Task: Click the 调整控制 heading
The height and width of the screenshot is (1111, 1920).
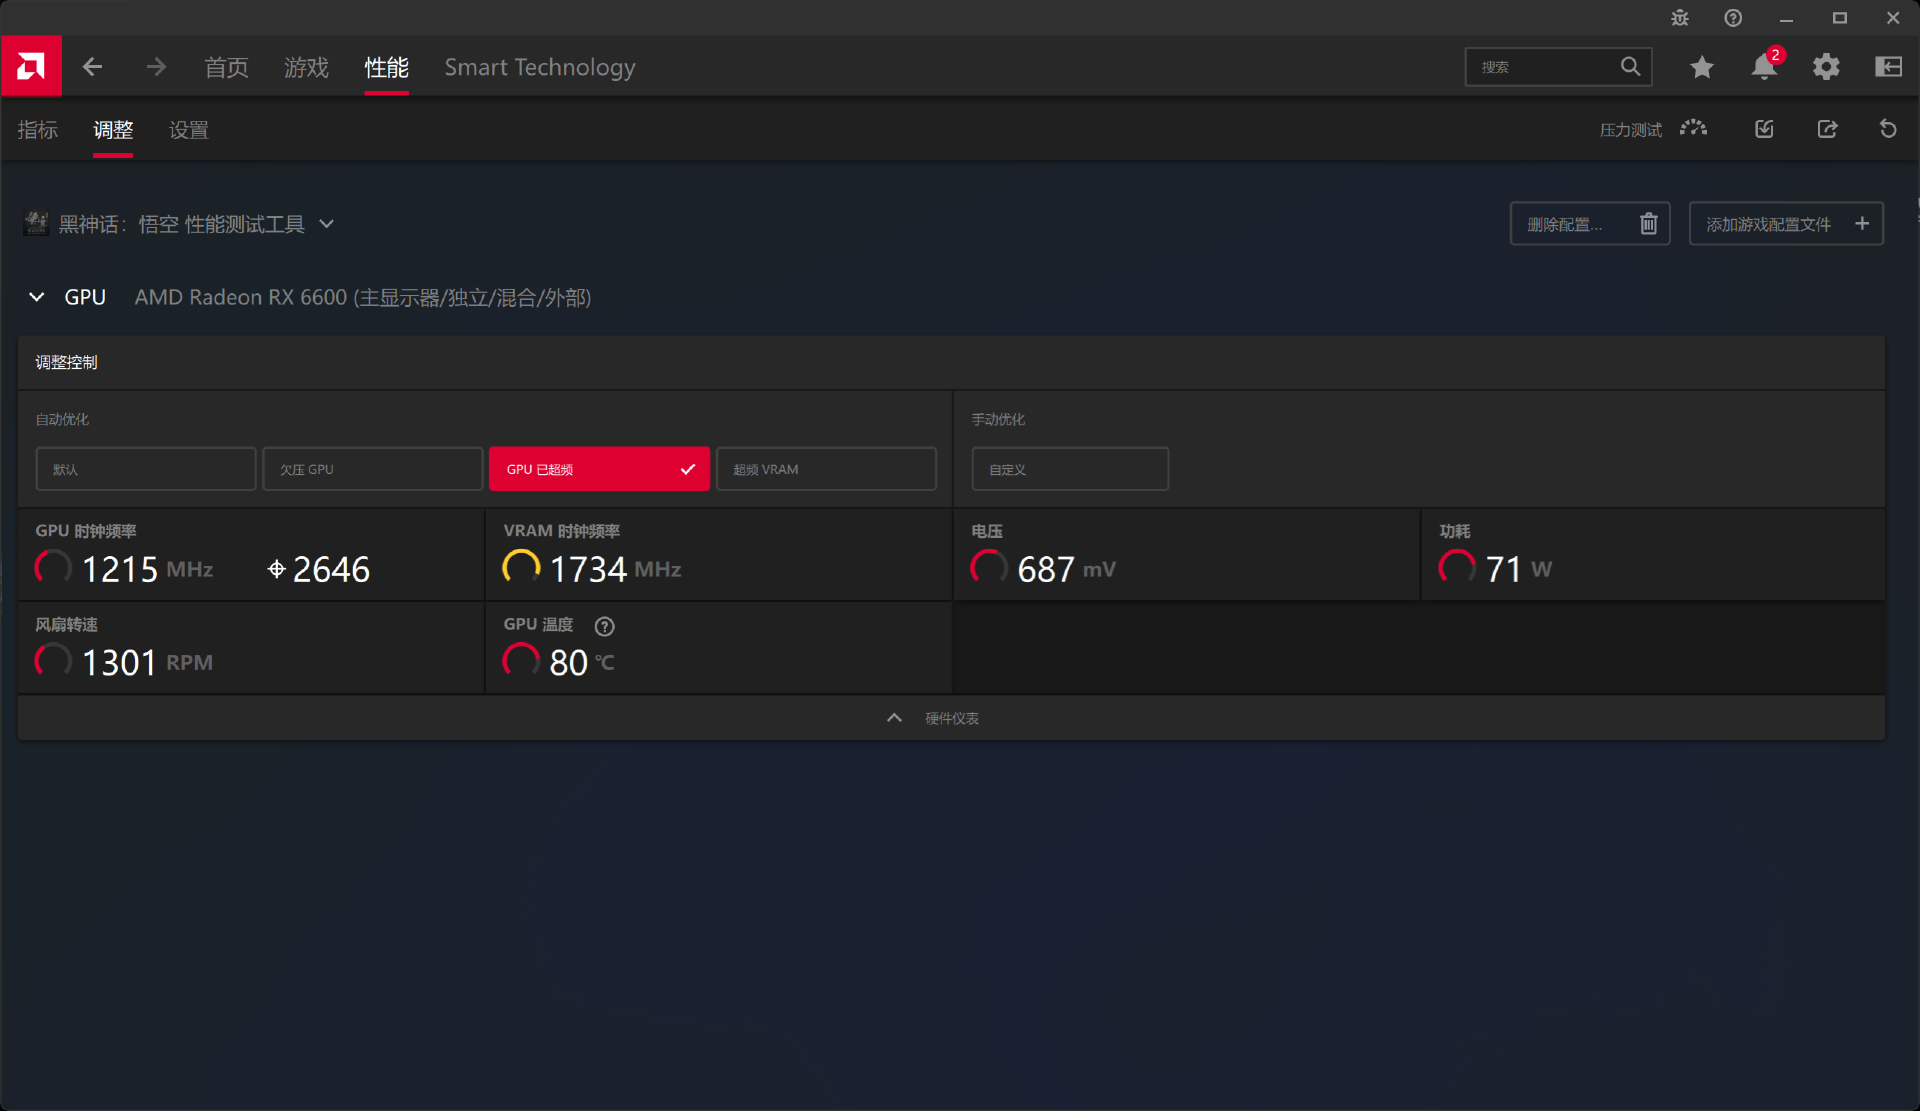Action: click(x=66, y=362)
